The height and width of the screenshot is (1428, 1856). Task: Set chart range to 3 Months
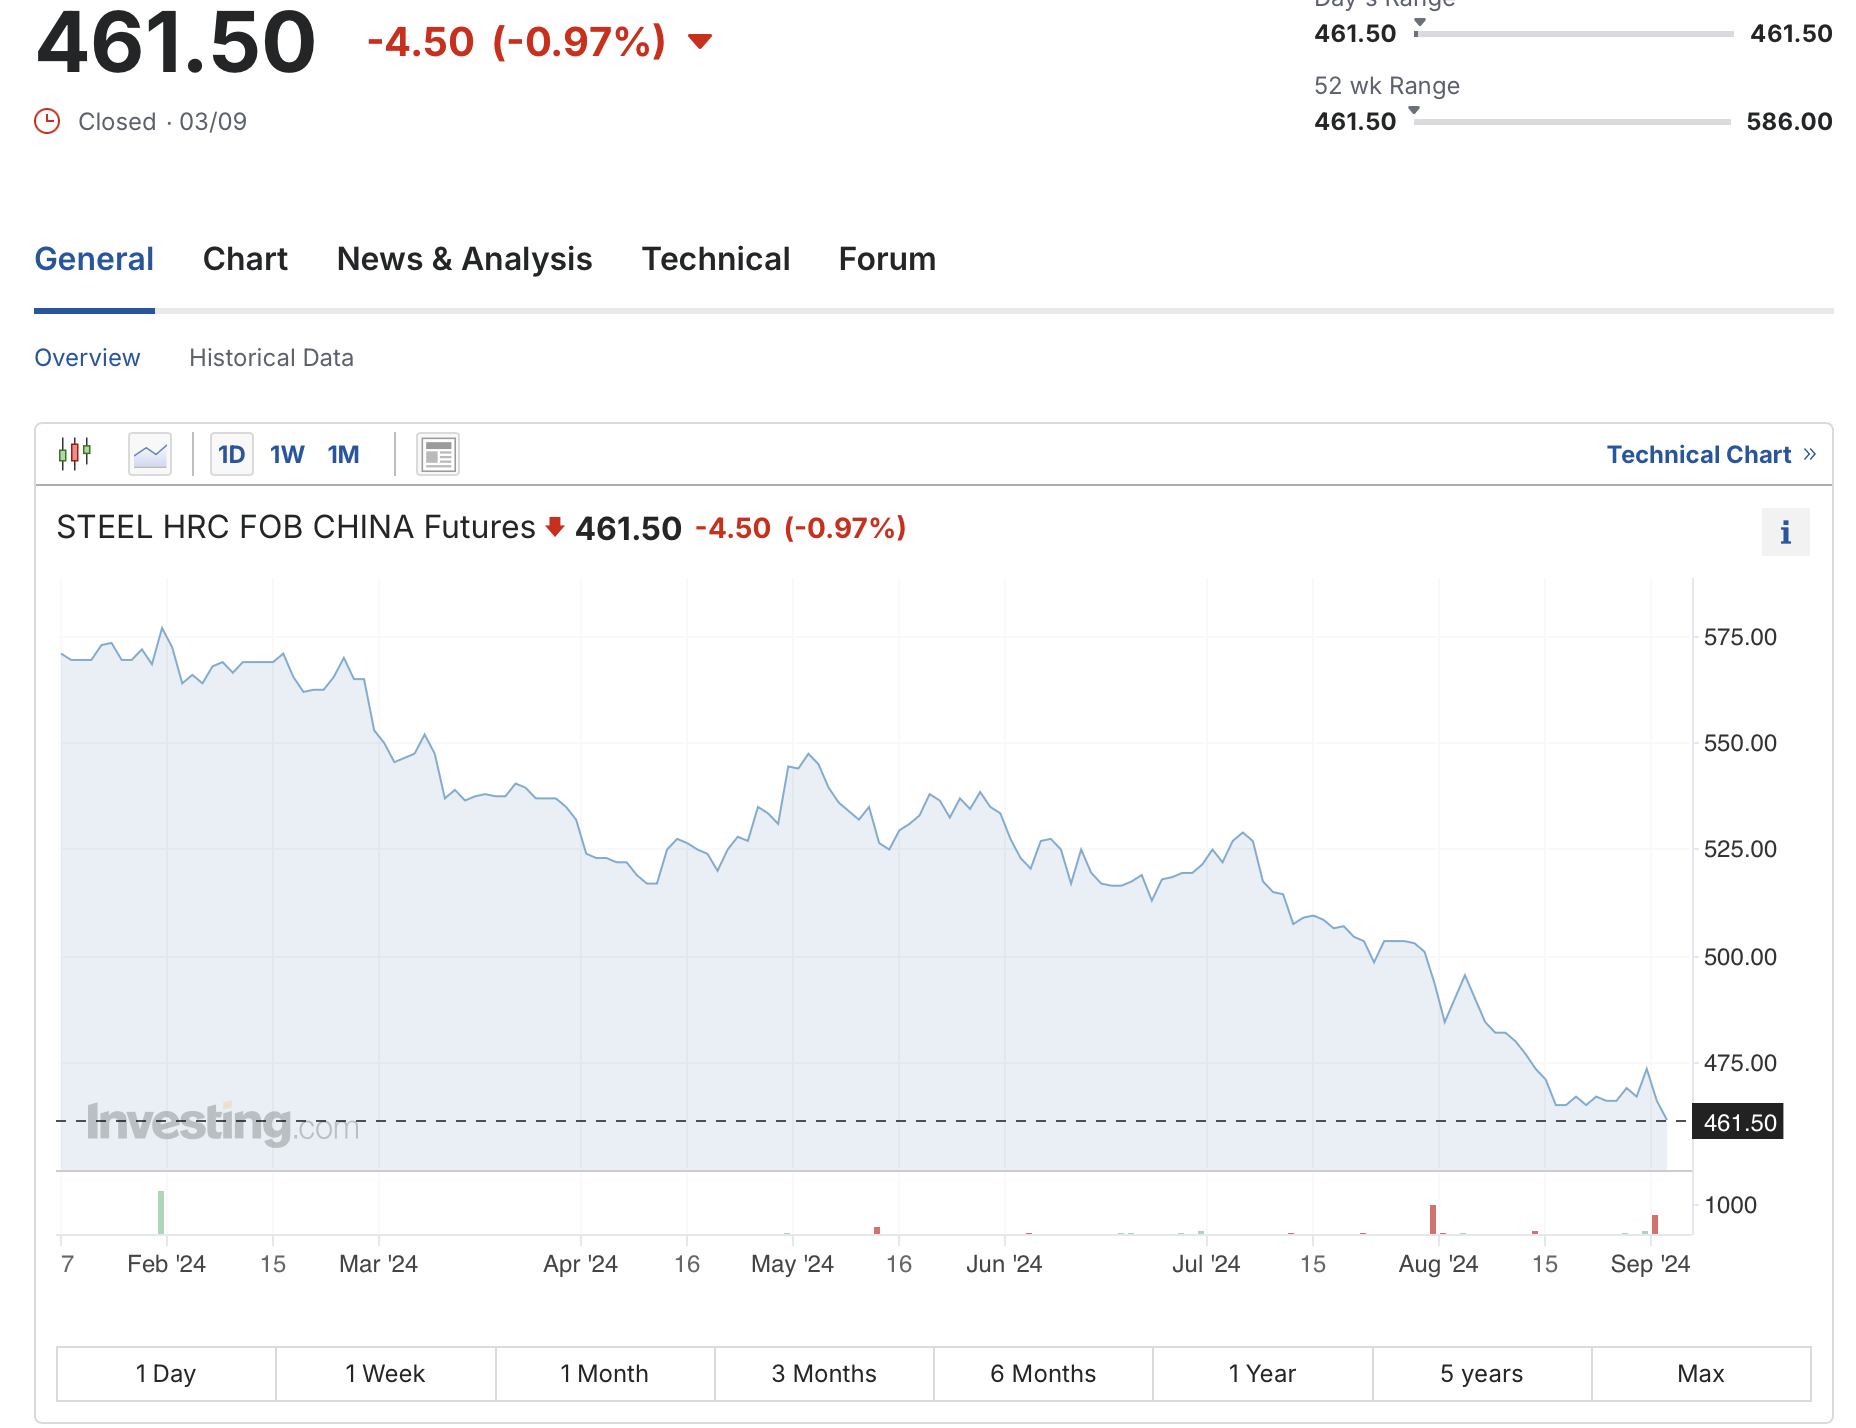(x=824, y=1373)
